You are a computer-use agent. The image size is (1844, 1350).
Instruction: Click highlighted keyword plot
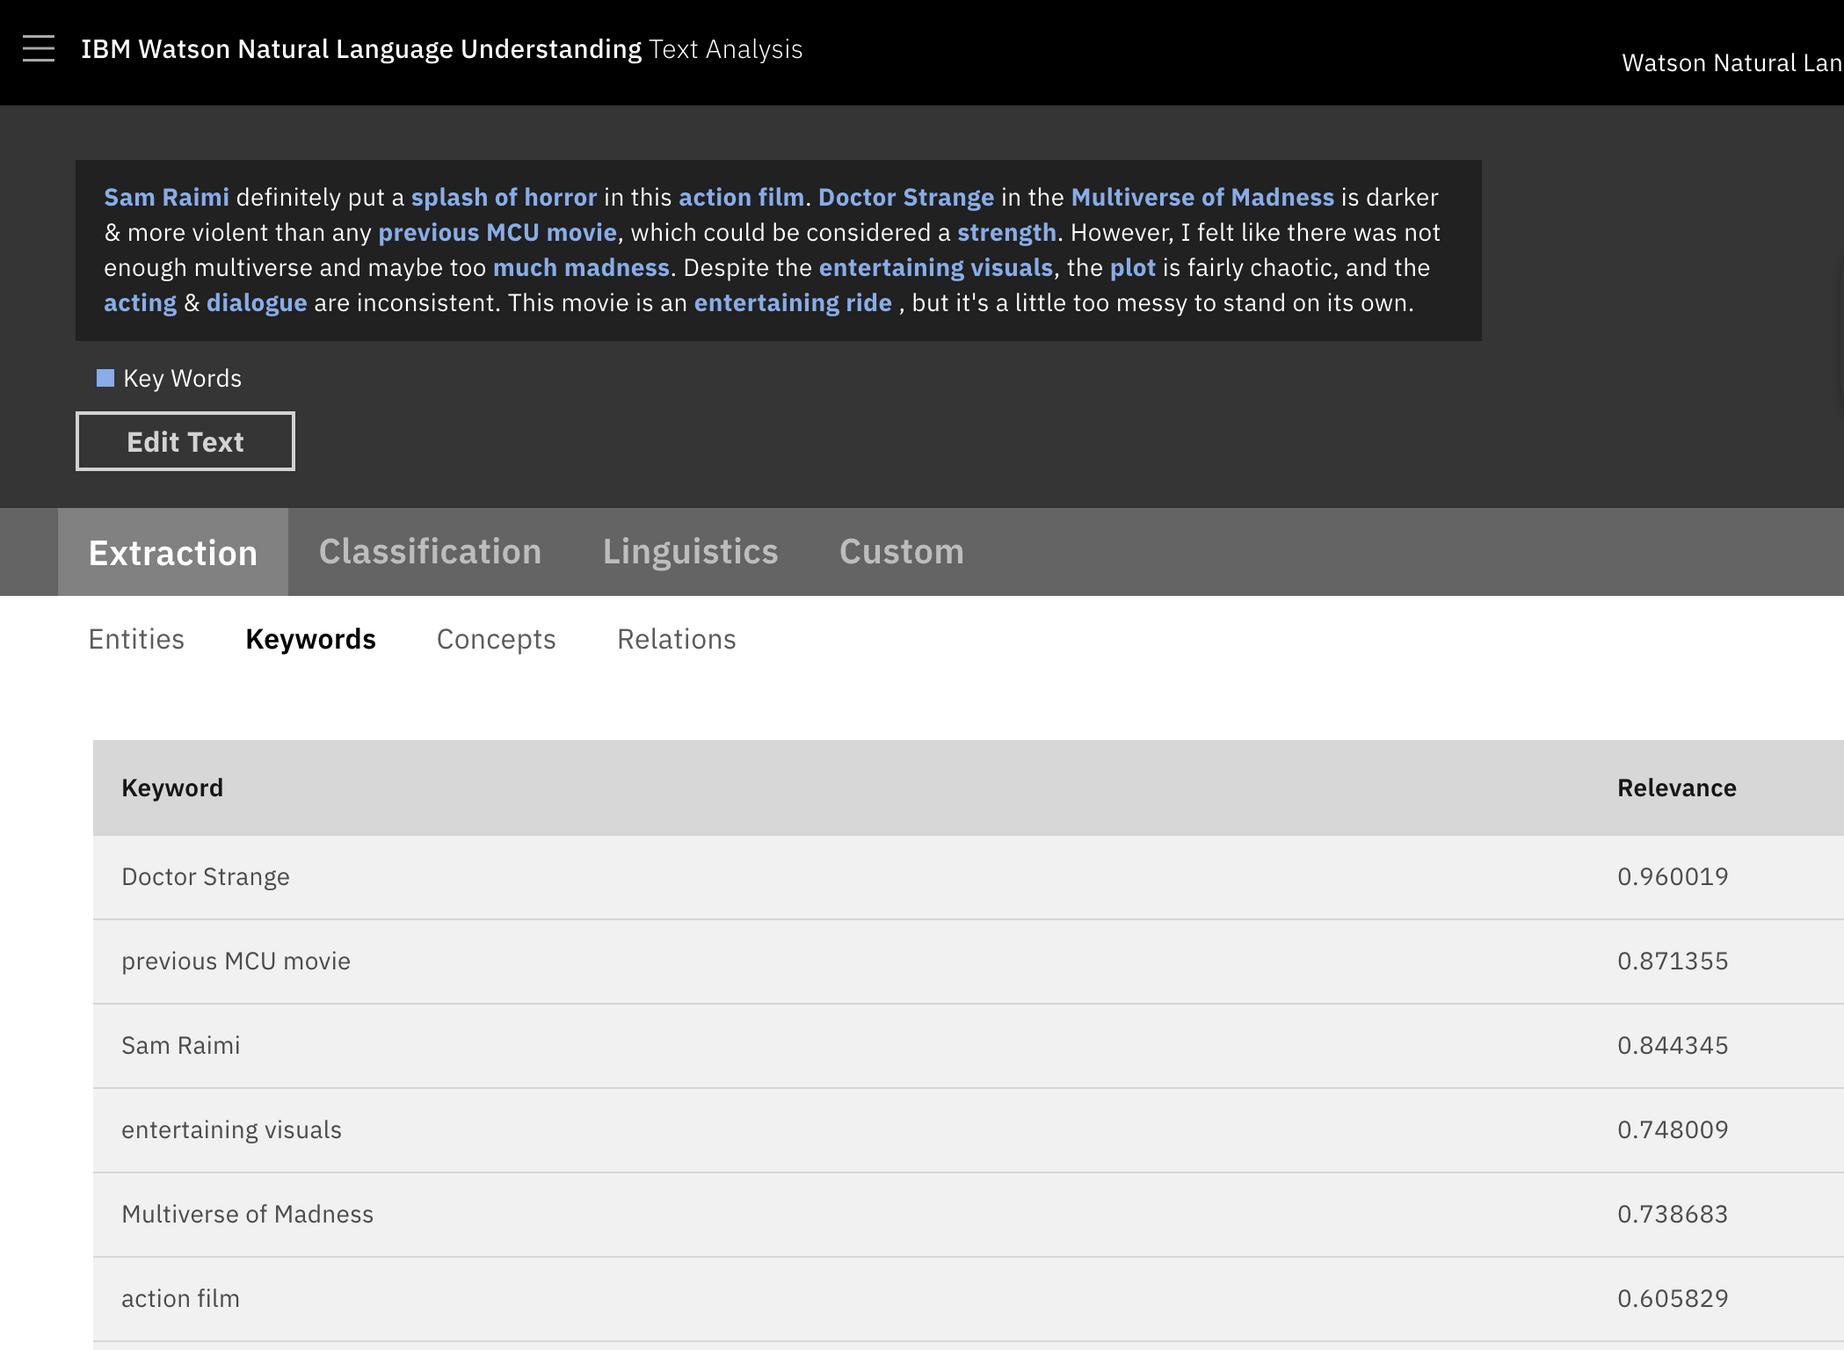click(x=1133, y=268)
